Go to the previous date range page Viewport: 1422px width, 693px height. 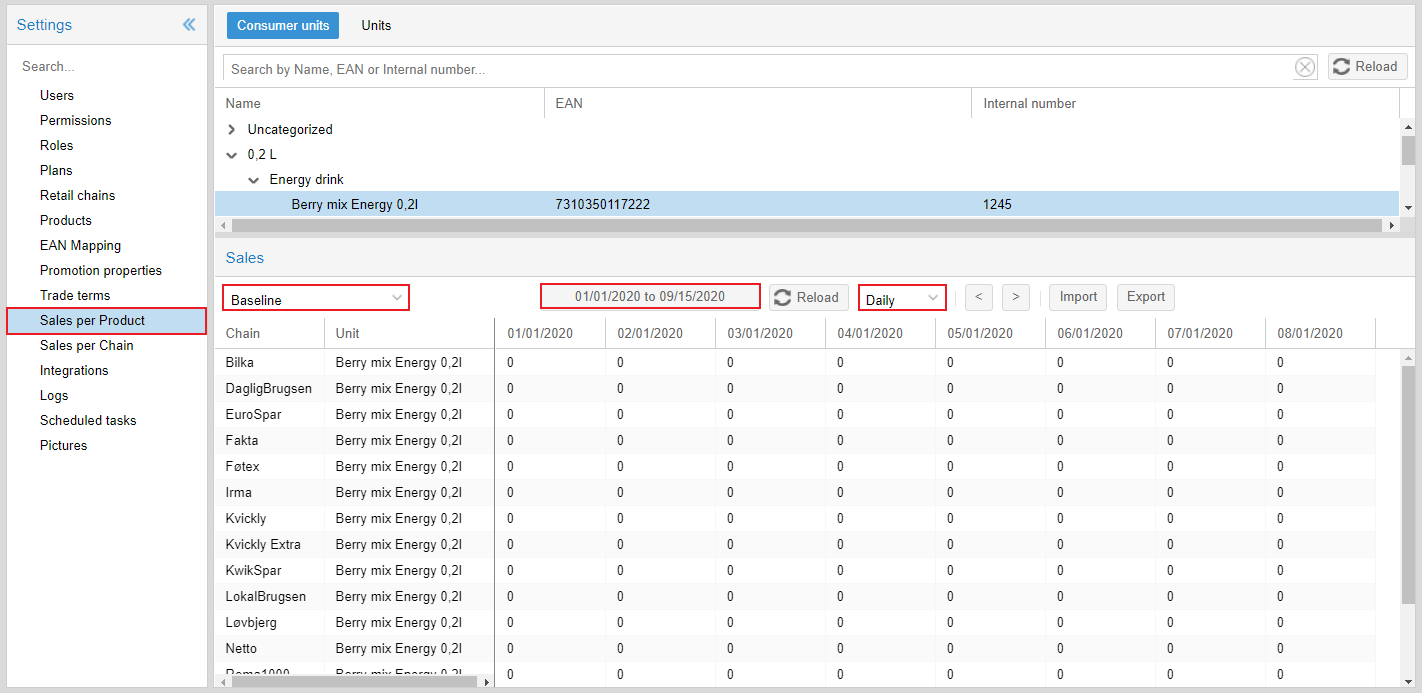(x=978, y=297)
